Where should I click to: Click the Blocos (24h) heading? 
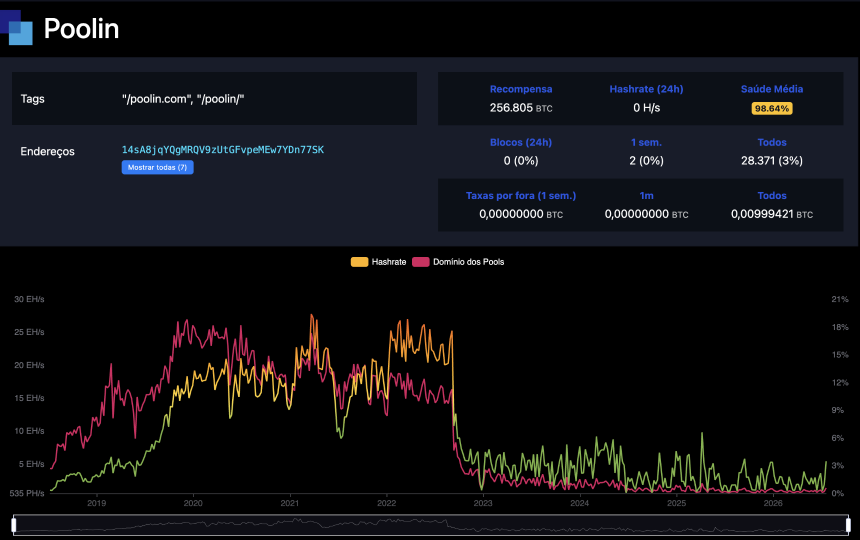coord(521,142)
